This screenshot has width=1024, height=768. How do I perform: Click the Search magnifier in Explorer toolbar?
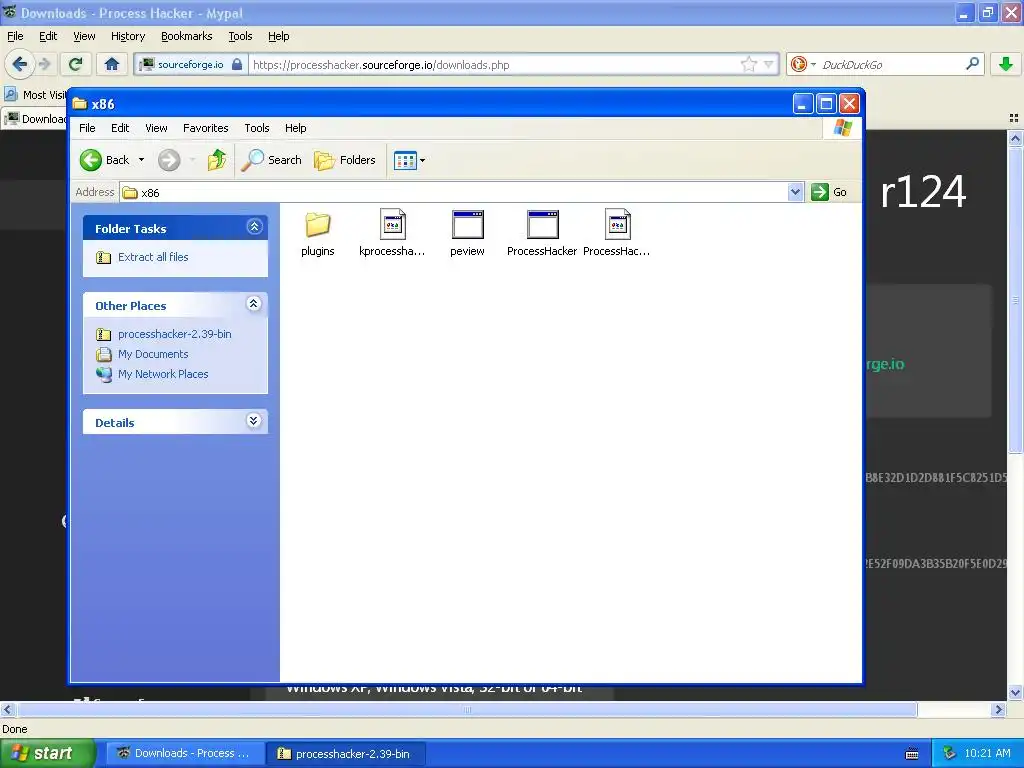[253, 160]
